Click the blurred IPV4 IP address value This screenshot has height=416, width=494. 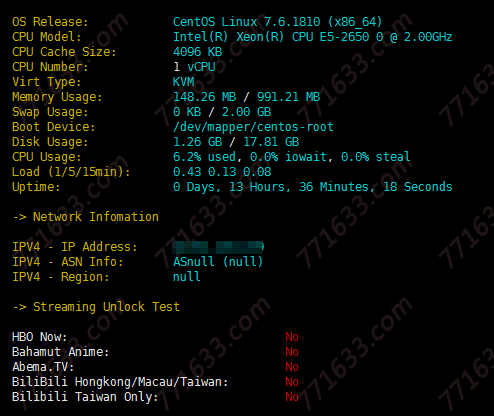[218, 247]
